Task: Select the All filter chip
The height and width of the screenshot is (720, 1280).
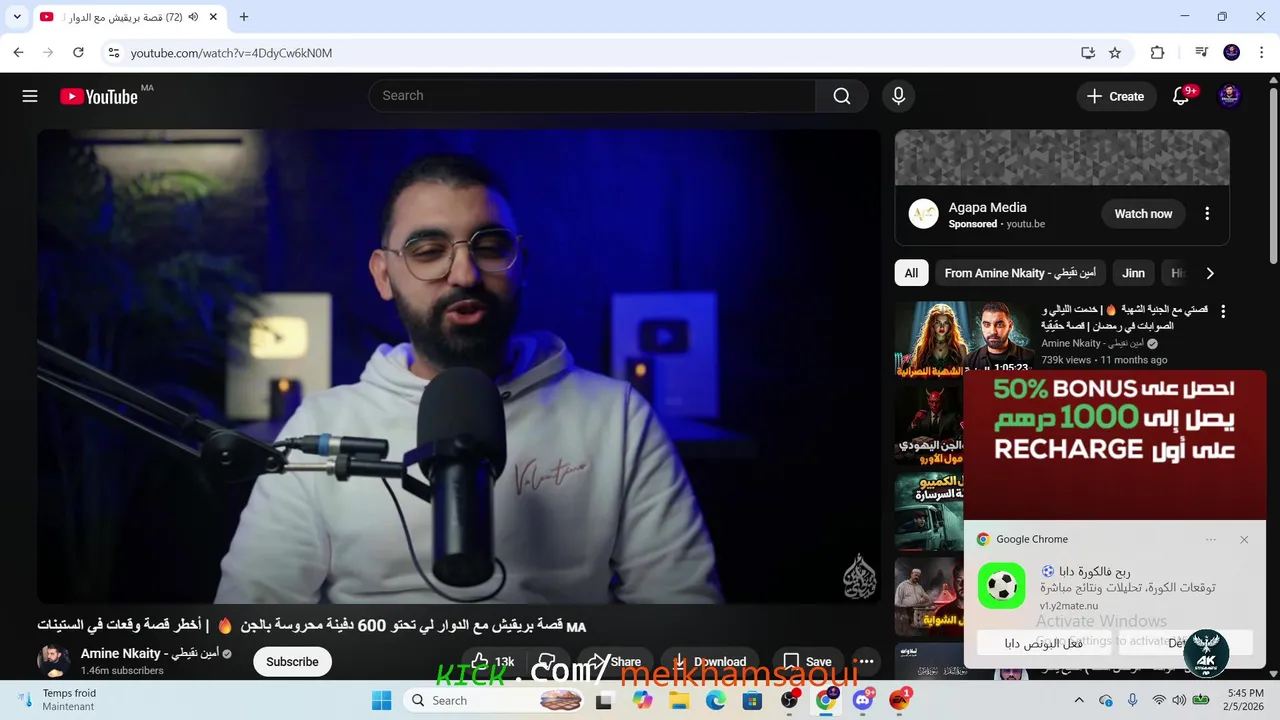Action: (911, 273)
